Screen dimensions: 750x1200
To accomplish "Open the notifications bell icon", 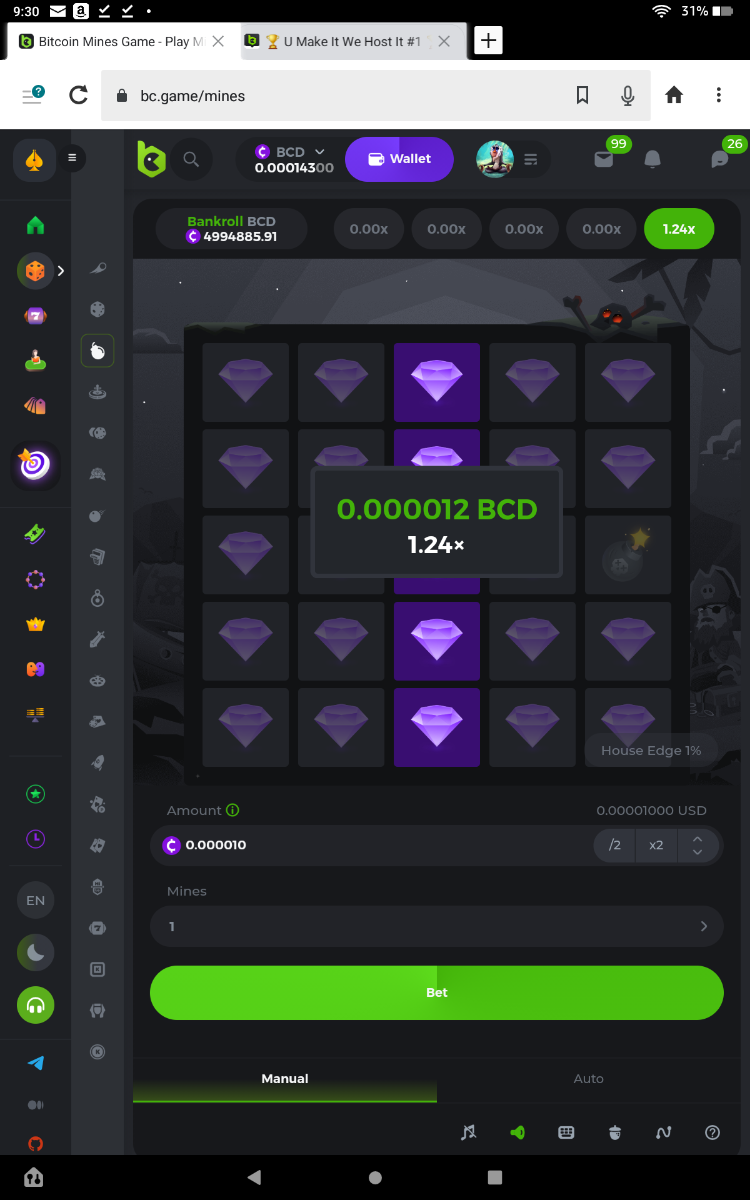I will (x=653, y=159).
